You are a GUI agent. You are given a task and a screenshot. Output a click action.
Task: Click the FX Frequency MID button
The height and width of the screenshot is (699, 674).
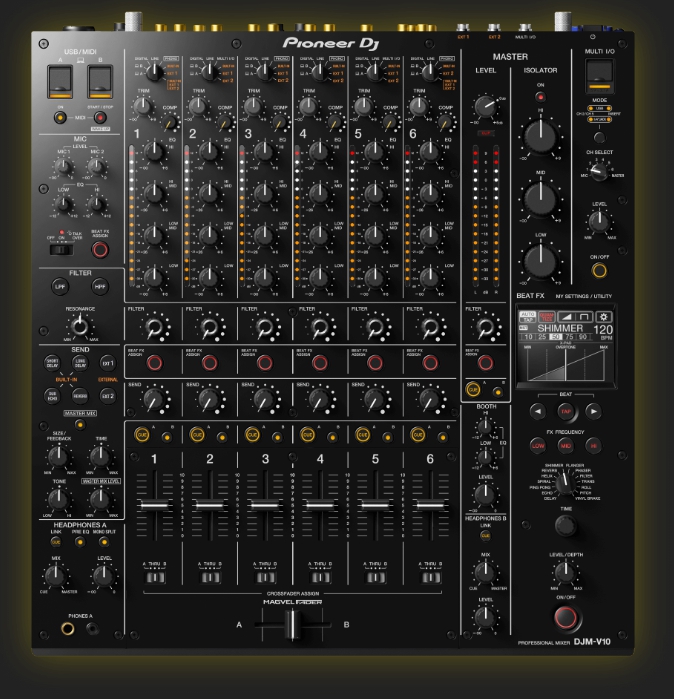click(566, 445)
